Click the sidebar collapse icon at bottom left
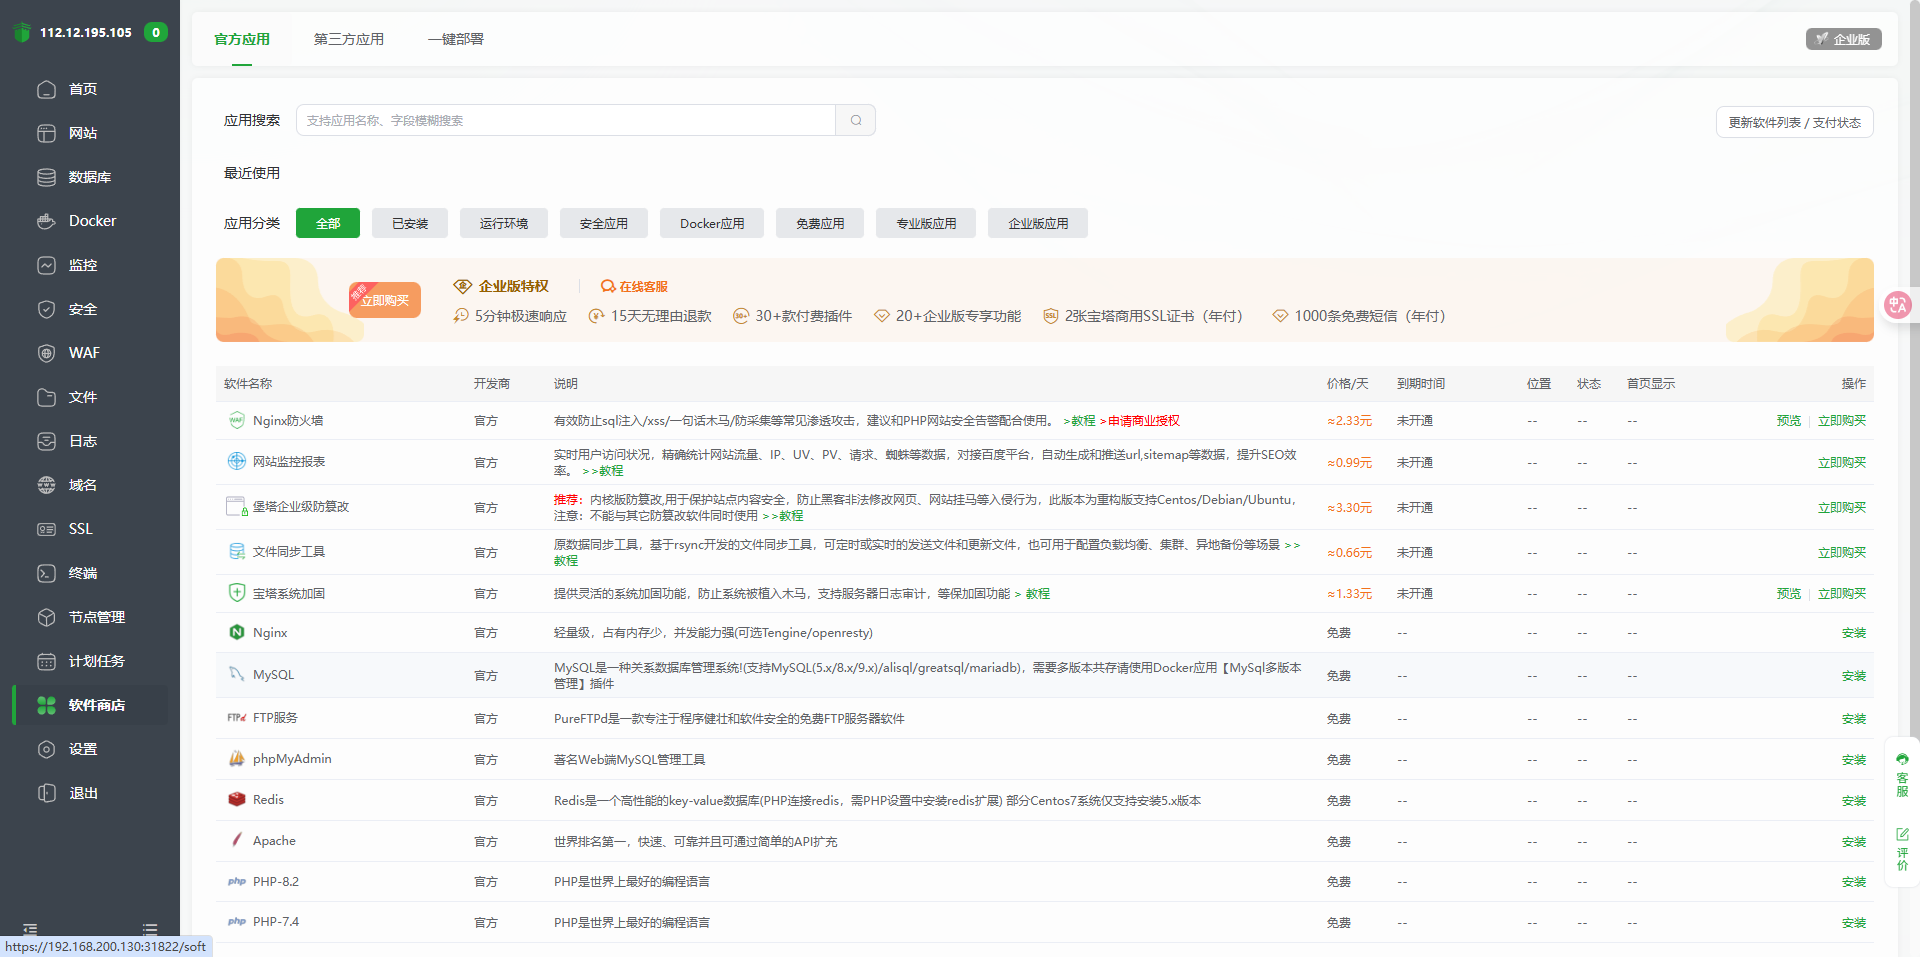1920x957 pixels. 30,929
